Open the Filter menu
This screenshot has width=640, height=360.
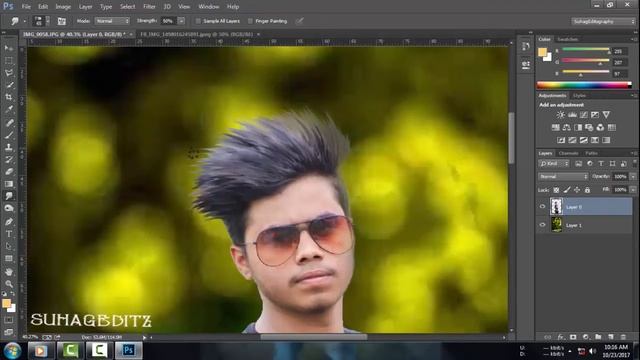(x=149, y=7)
